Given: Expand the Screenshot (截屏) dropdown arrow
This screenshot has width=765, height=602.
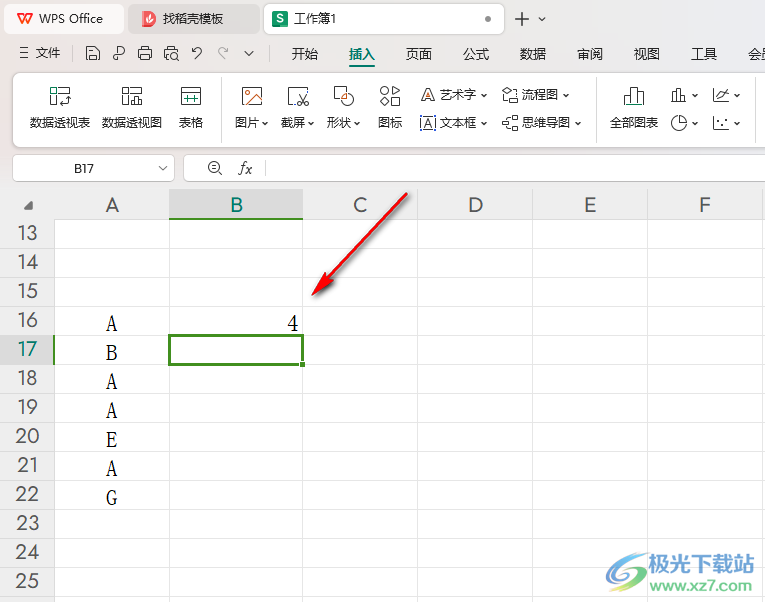Looking at the screenshot, I should tap(311, 123).
